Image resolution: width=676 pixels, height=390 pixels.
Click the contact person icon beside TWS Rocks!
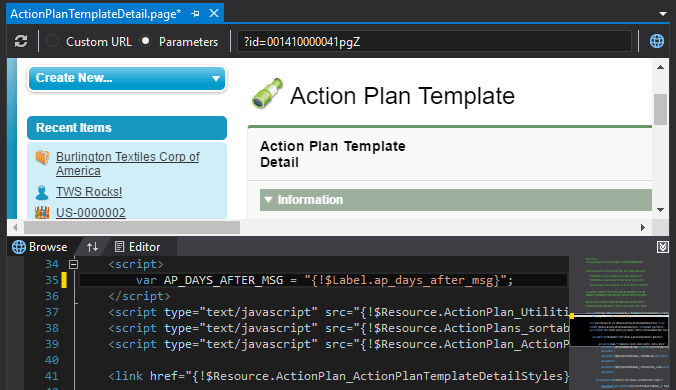tap(42, 192)
